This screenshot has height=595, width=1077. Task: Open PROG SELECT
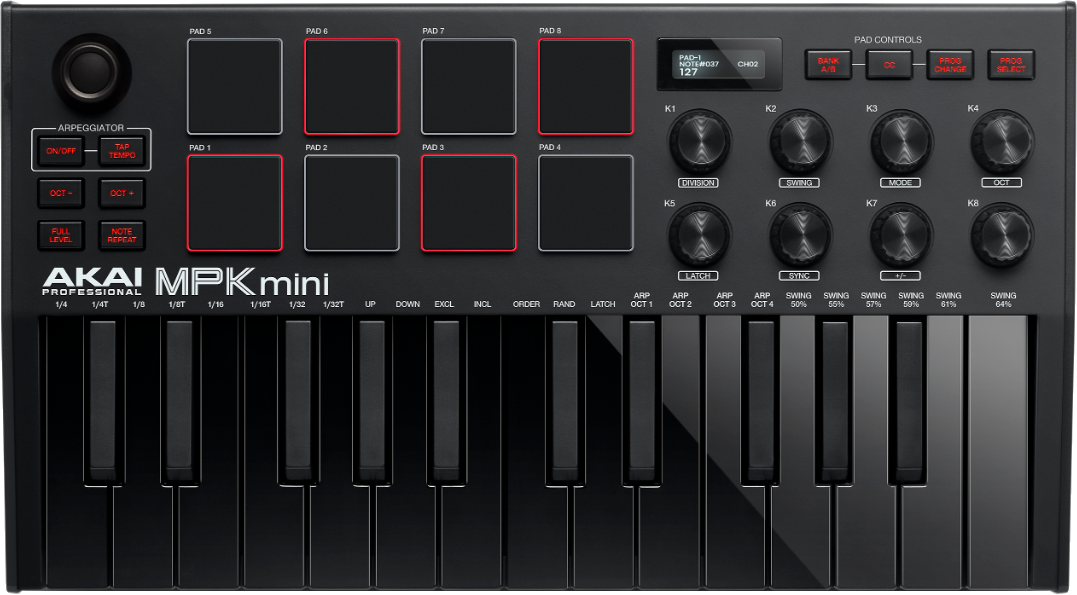pos(1011,65)
